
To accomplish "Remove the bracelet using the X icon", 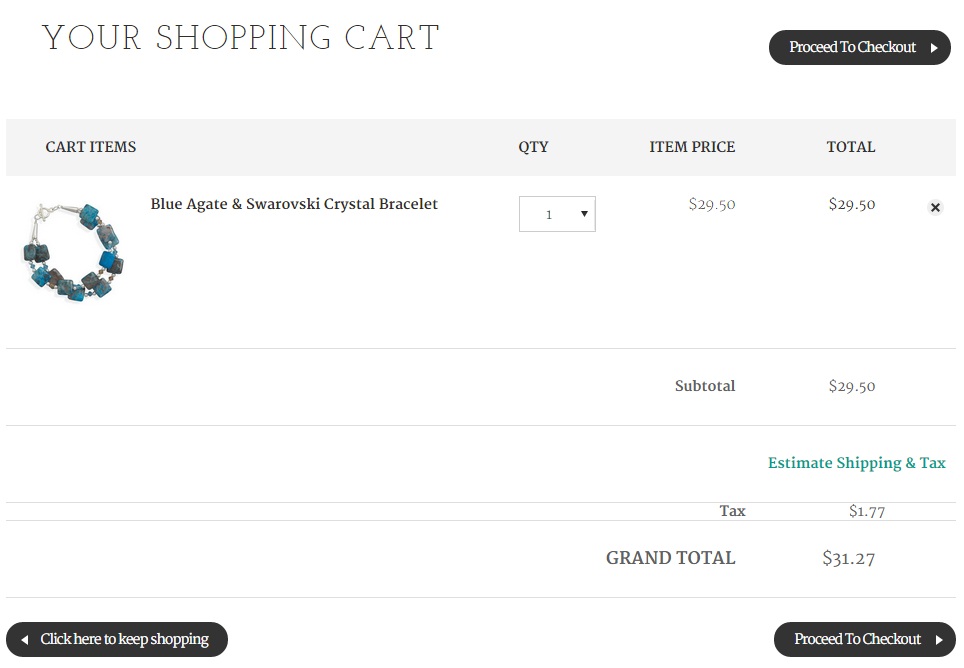I will [x=935, y=207].
